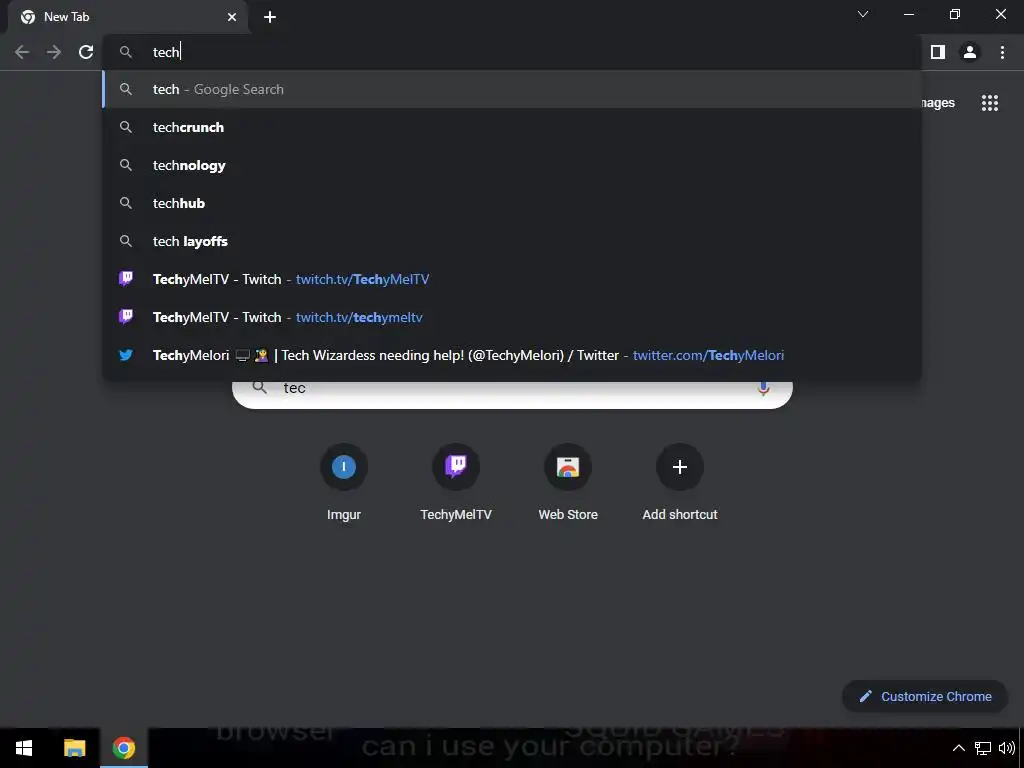Image resolution: width=1024 pixels, height=768 pixels.
Task: Open the Chrome side panel icon
Action: (x=938, y=52)
